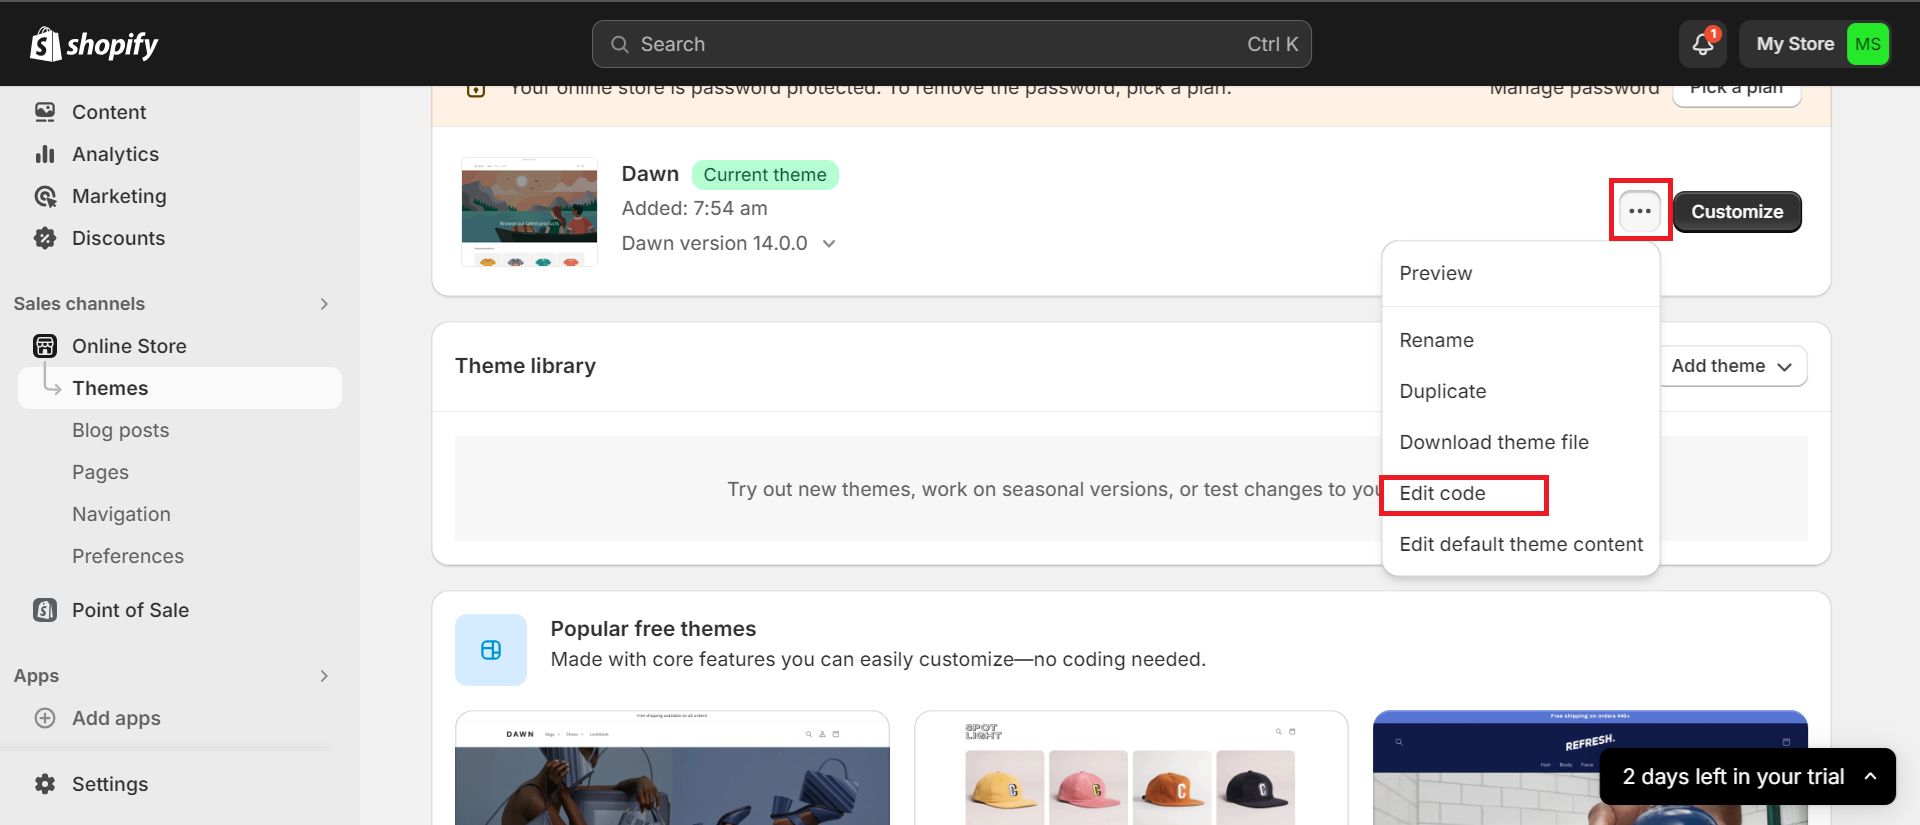1920x825 pixels.
Task: Open Pages in sidebar
Action: 100,472
